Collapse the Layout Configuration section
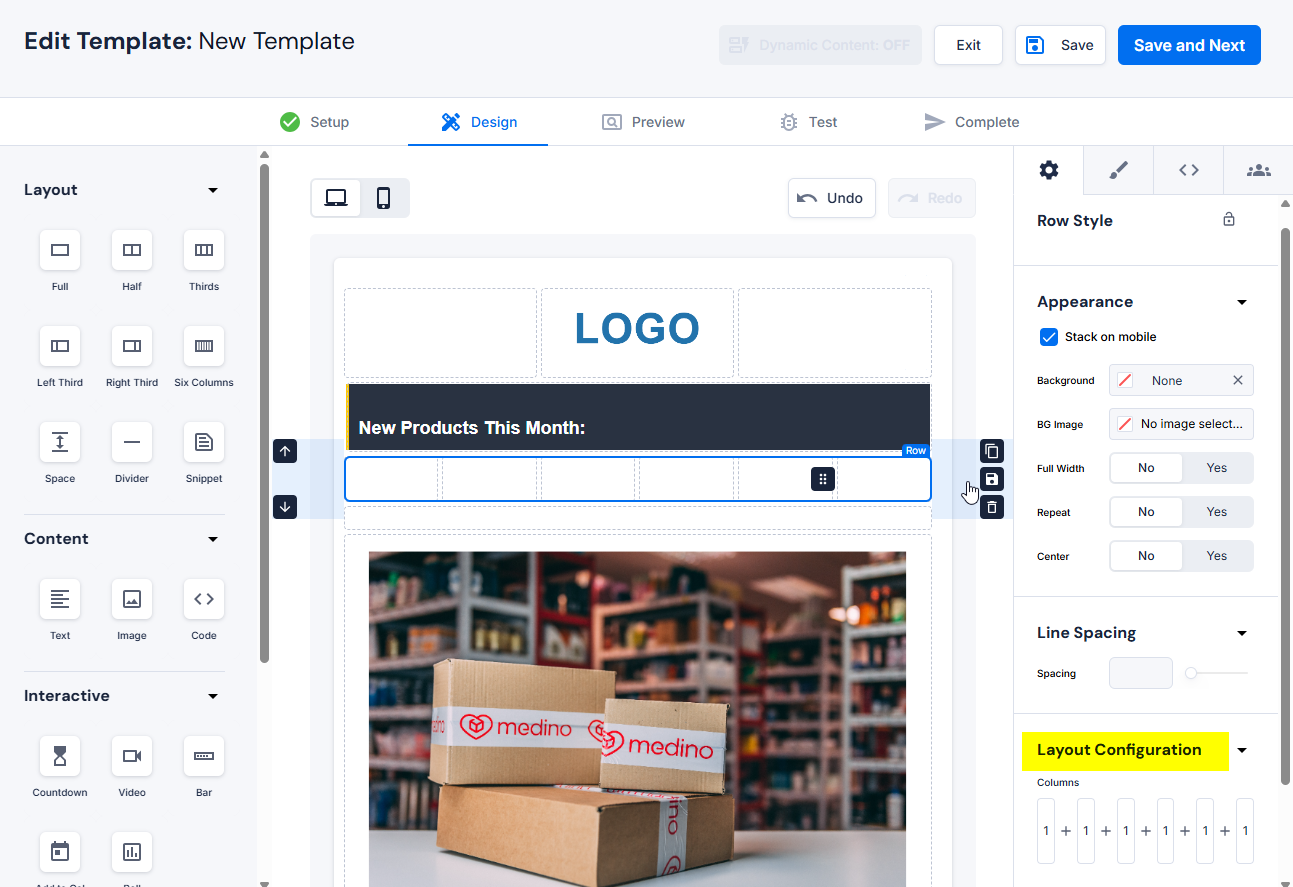The image size is (1293, 887). coord(1242,750)
